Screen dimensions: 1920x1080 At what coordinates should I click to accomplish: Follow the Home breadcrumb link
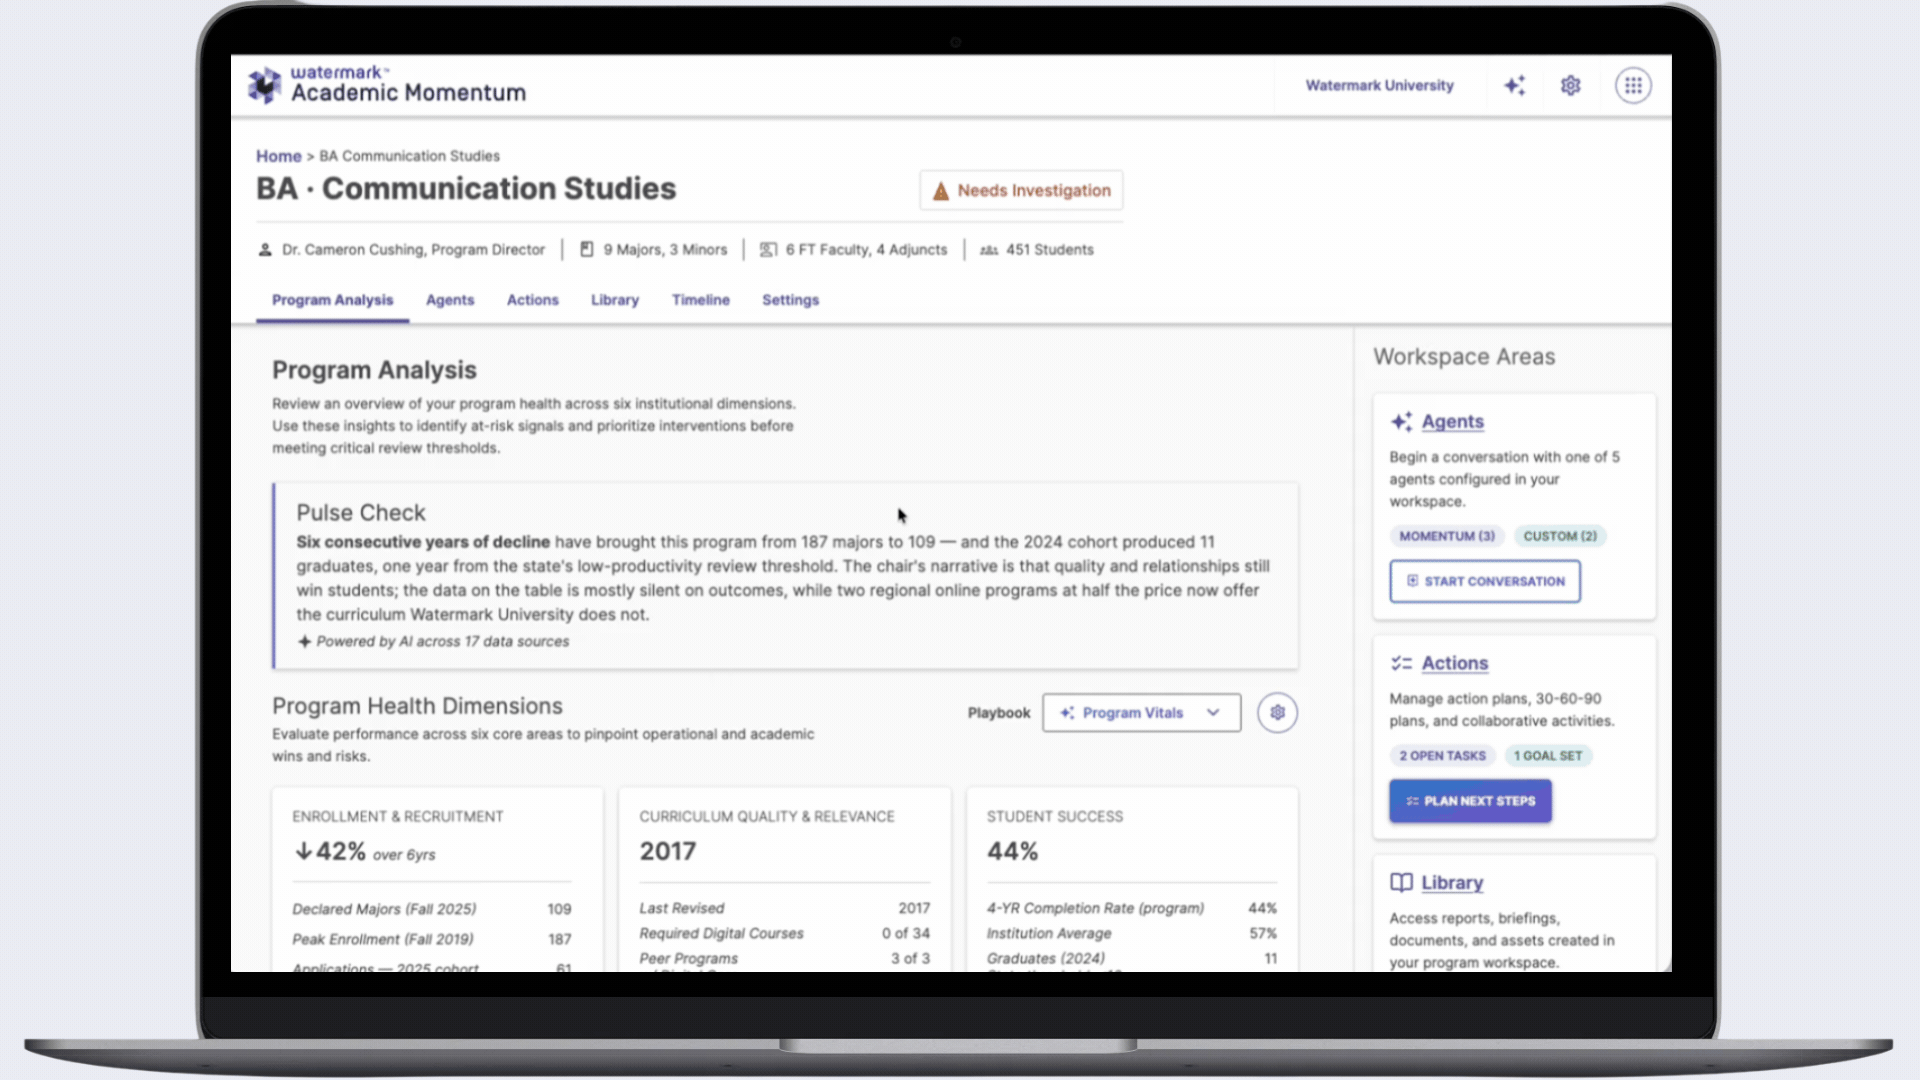[x=278, y=156]
